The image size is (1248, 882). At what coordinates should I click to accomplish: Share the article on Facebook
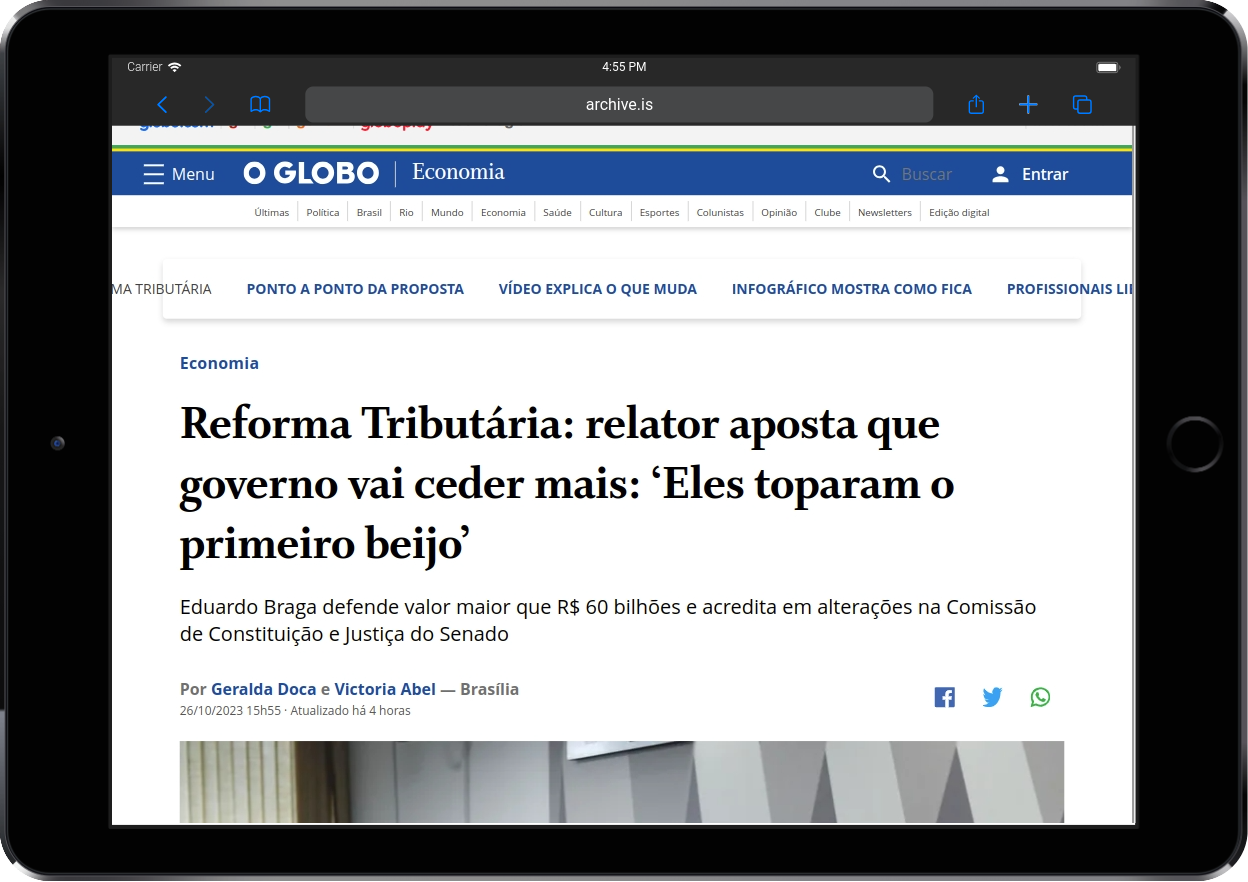944,697
